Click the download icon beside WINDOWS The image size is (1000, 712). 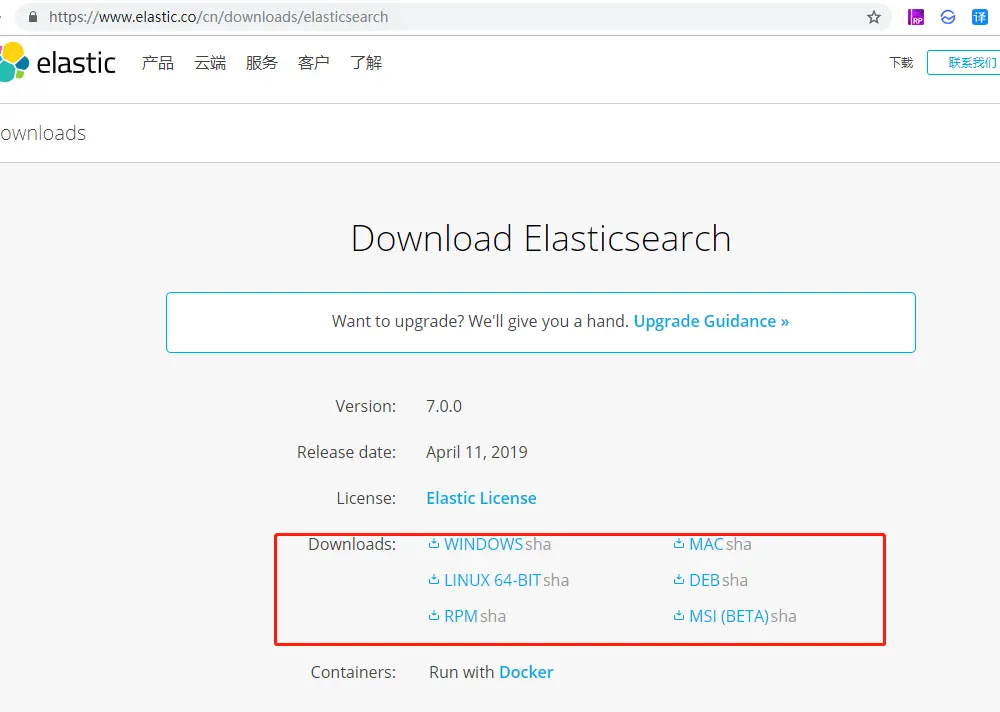434,544
